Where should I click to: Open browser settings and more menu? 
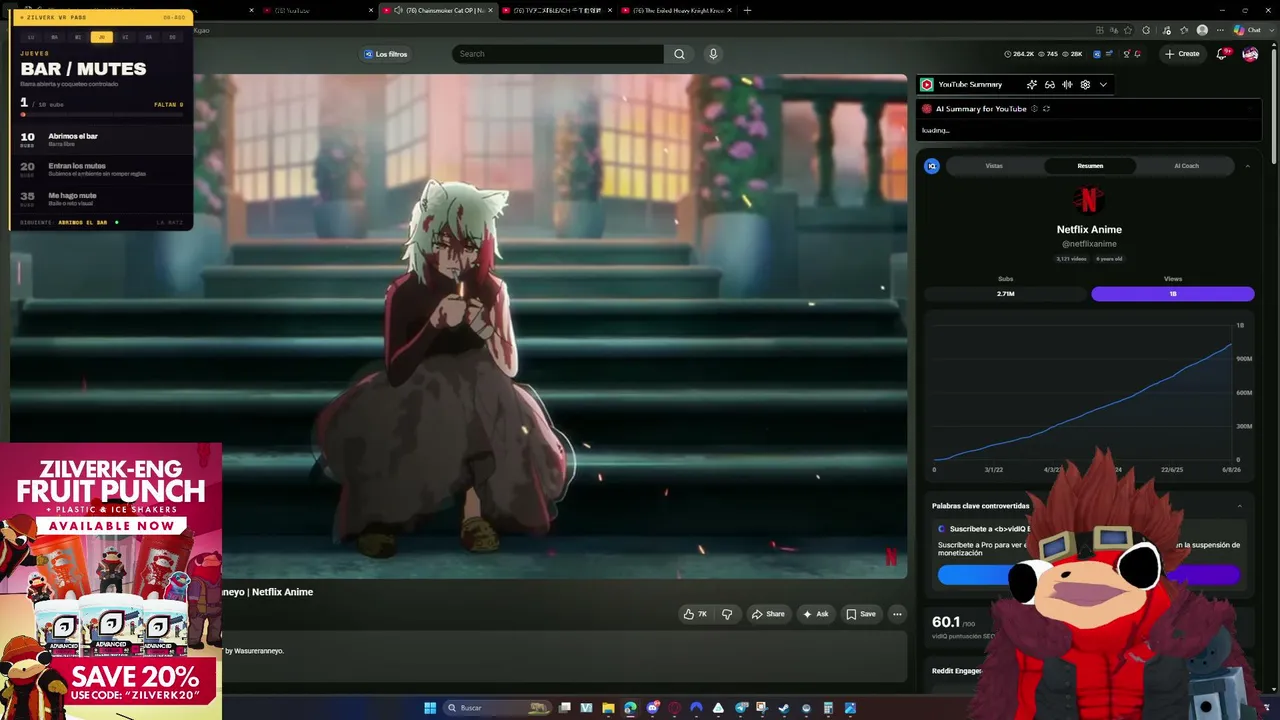[1218, 30]
